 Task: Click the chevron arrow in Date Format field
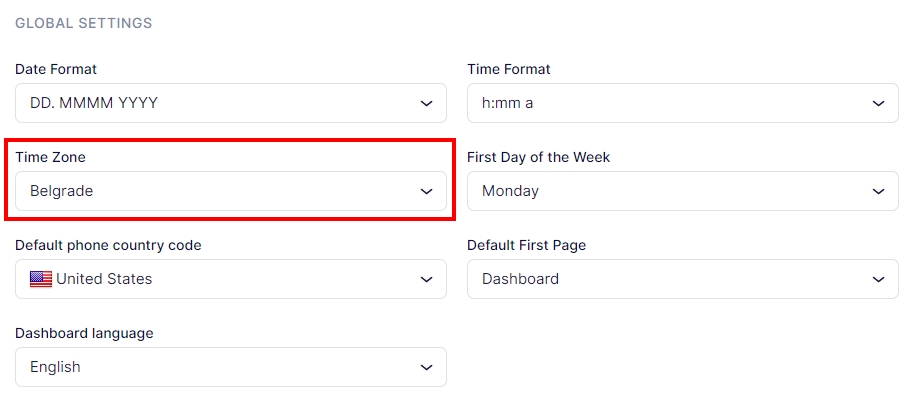coord(427,103)
